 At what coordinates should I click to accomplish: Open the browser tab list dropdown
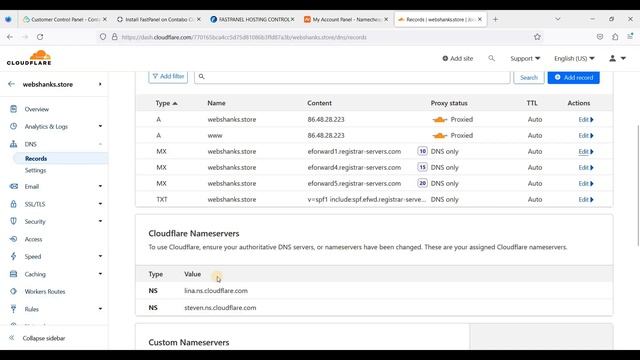point(558,19)
